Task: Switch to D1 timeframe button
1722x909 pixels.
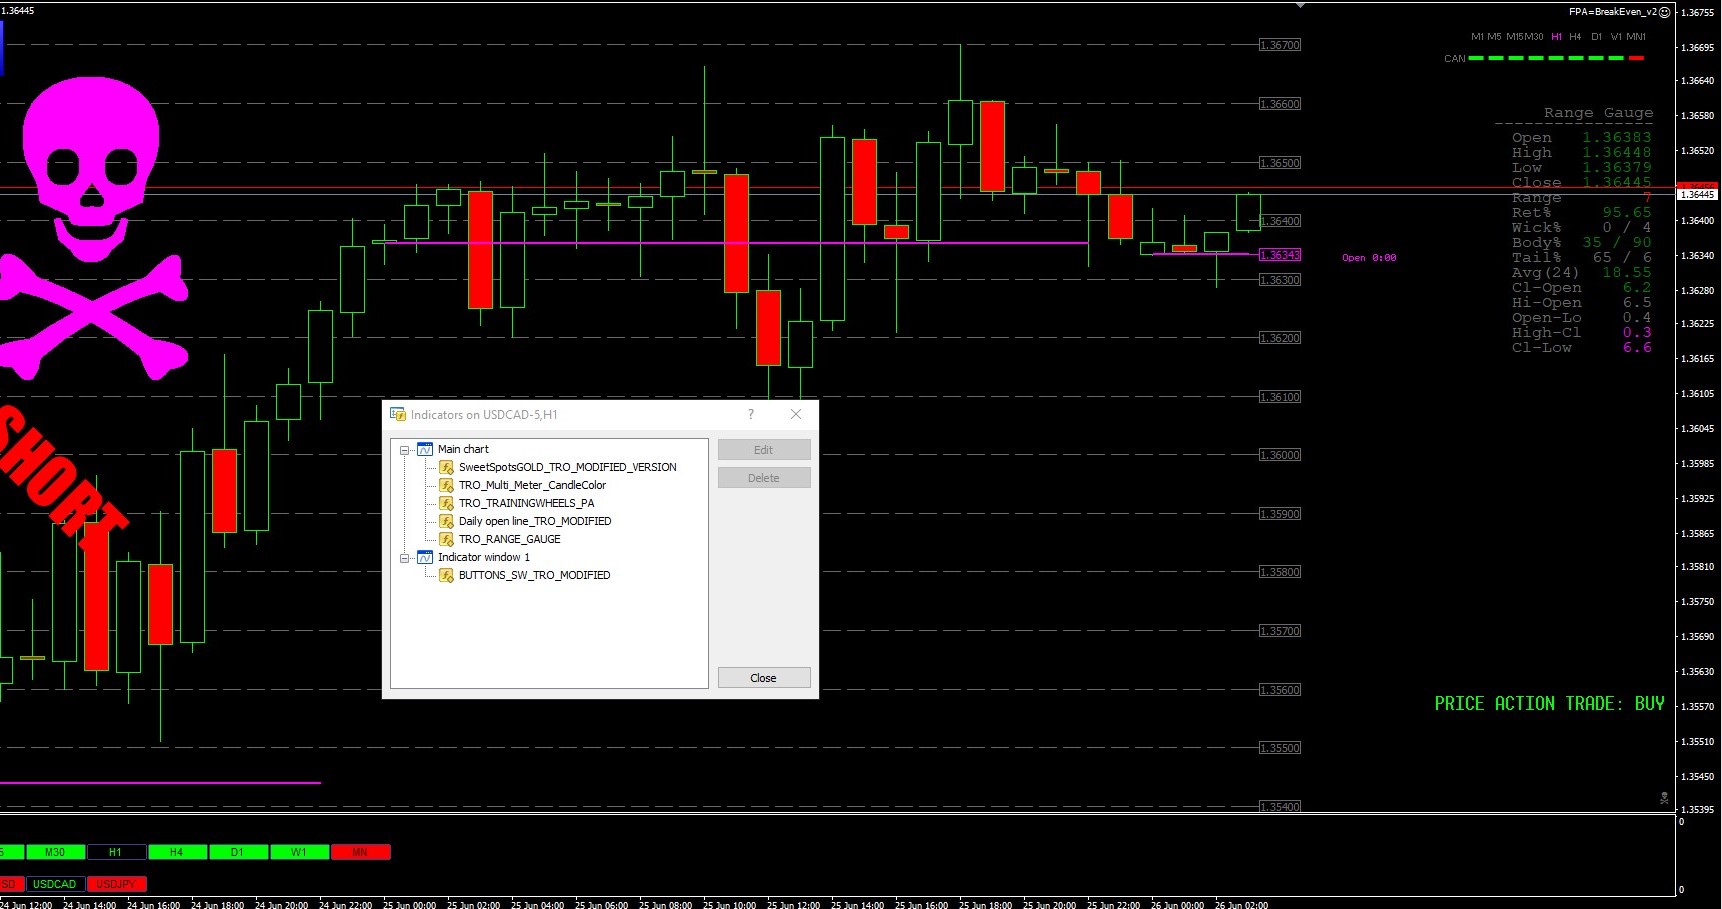Action: pos(238,852)
